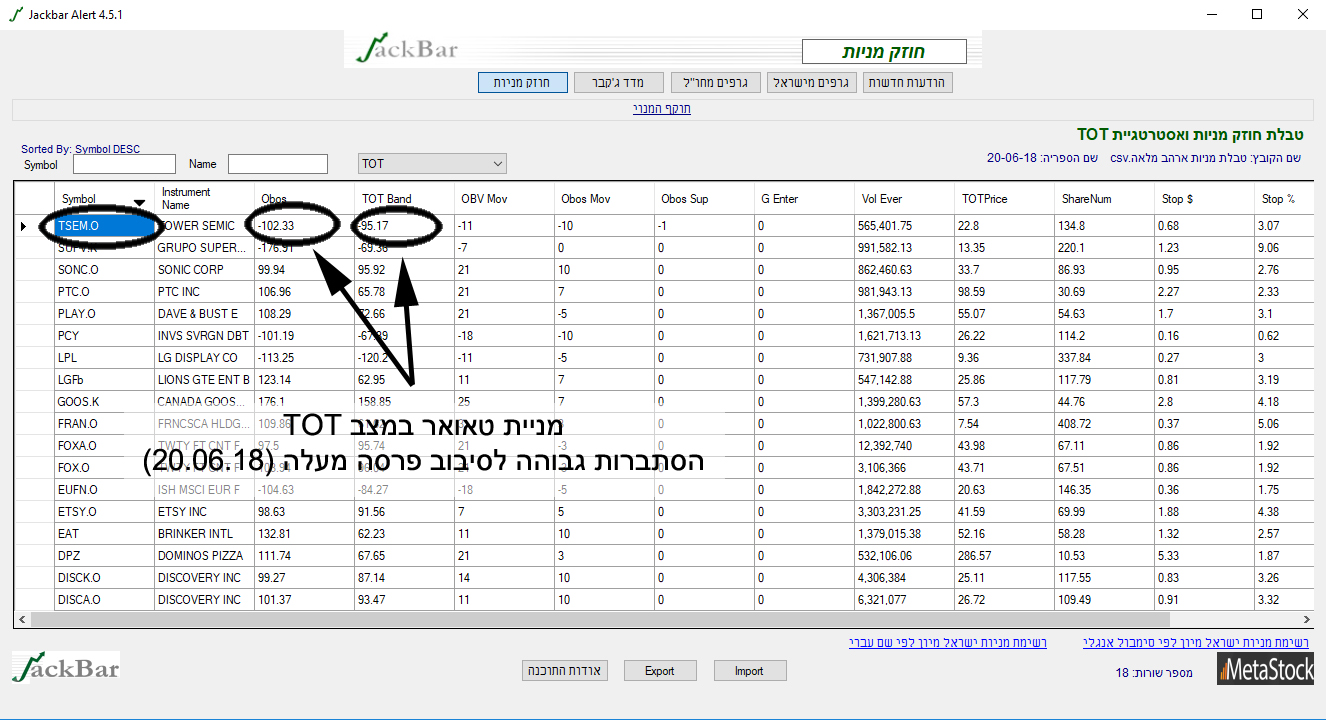
Task: Click the Stop $ column header
Action: click(x=1204, y=198)
